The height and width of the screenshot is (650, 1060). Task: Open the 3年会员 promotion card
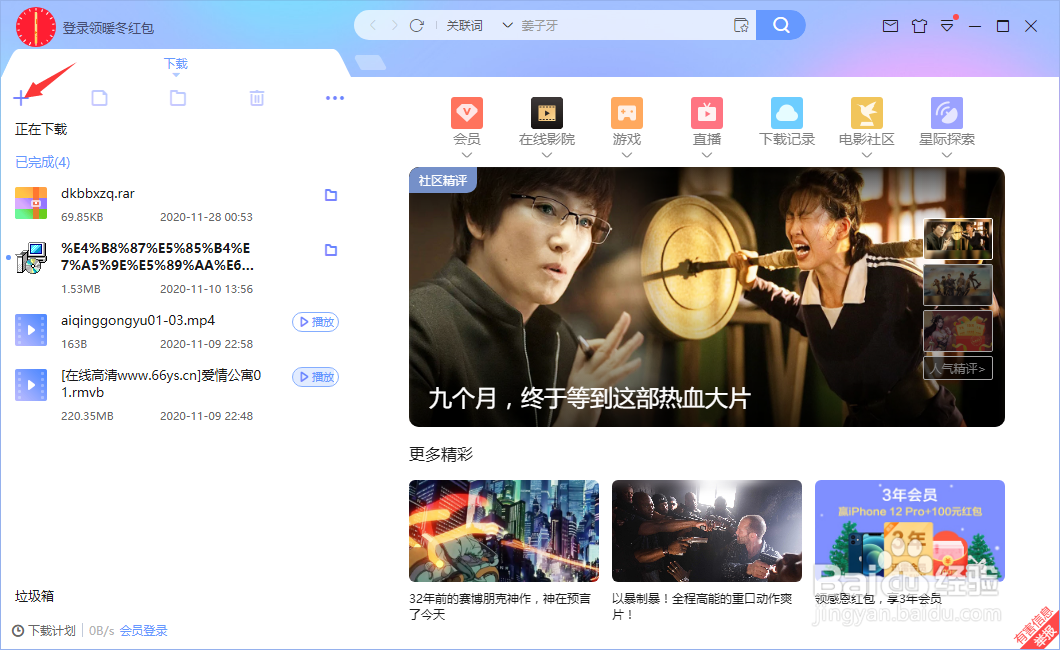coord(909,531)
